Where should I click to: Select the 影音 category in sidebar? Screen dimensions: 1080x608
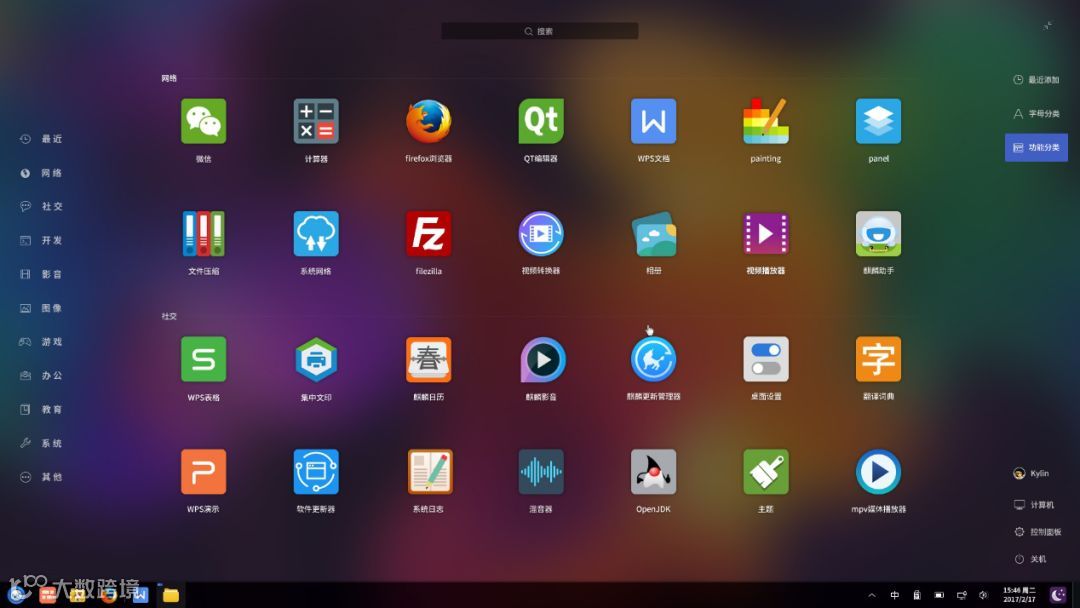[41, 274]
